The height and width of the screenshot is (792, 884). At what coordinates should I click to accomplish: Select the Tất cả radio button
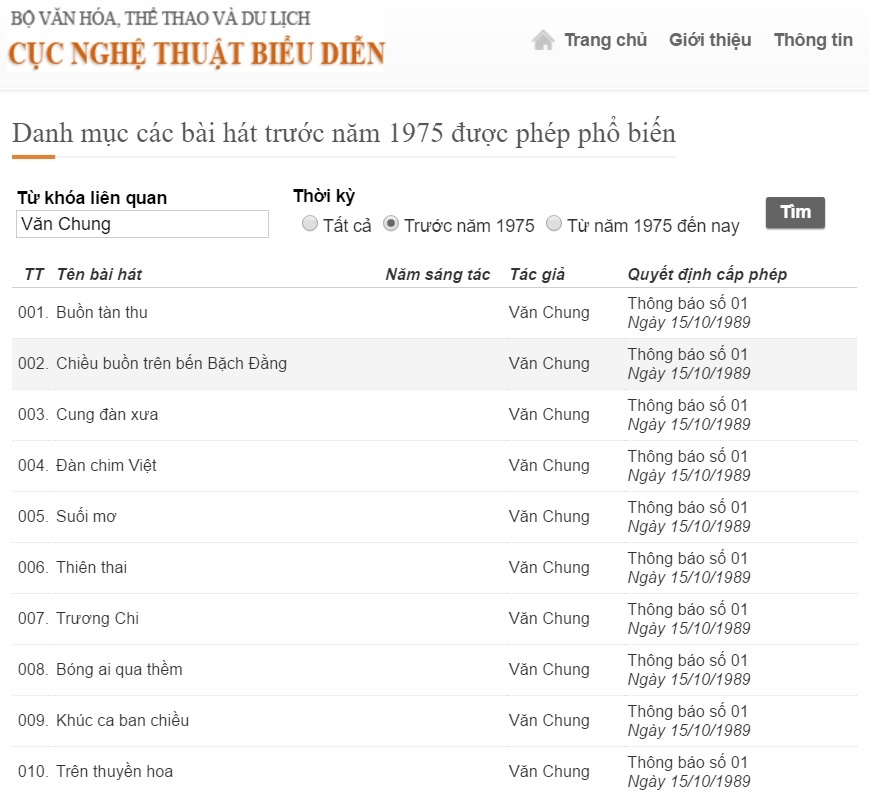tap(310, 224)
